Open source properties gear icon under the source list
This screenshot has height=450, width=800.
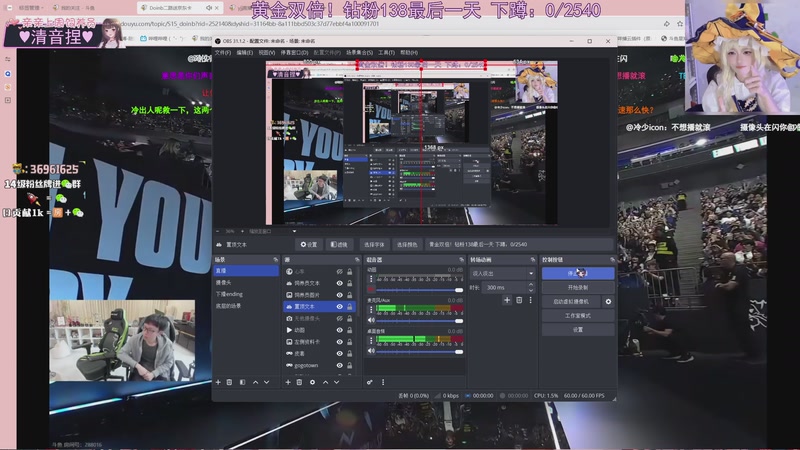pos(312,382)
